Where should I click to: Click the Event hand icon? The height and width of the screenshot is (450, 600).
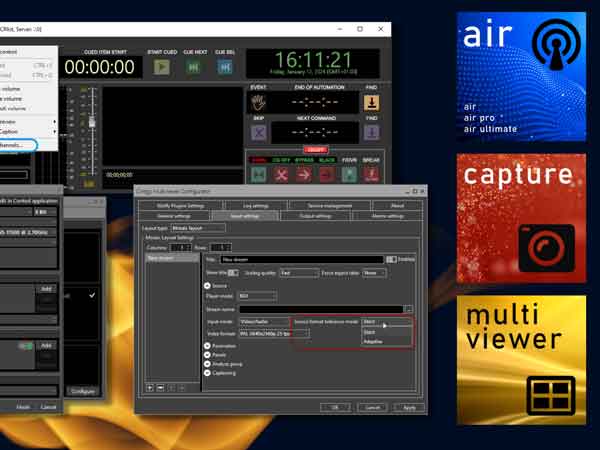[258, 103]
